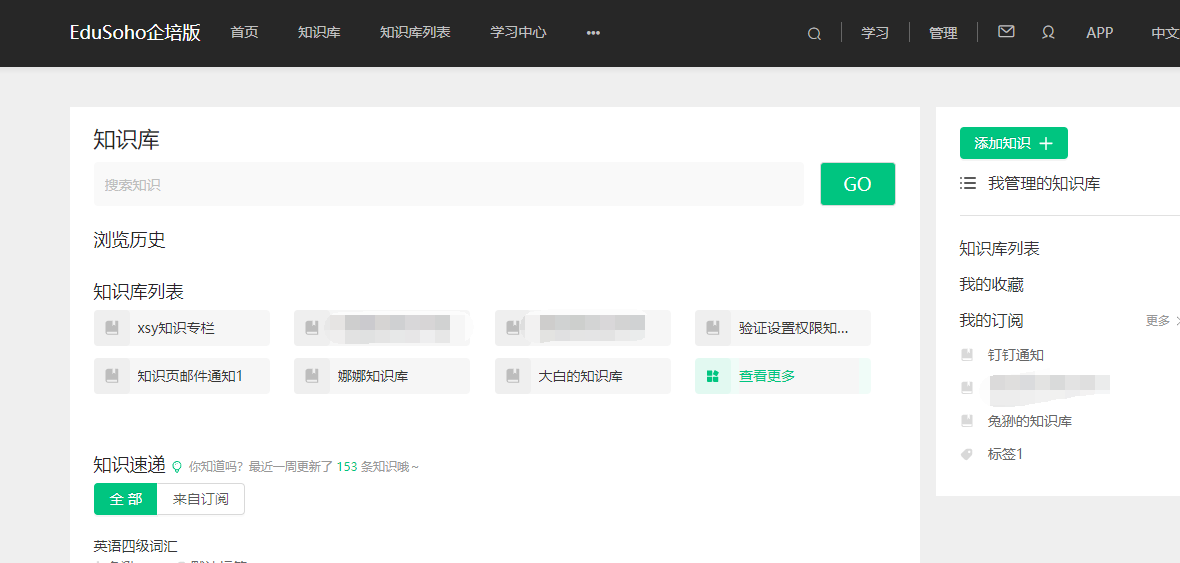Click the list icon beside 我管理的知识库
The width and height of the screenshot is (1180, 563).
point(968,183)
